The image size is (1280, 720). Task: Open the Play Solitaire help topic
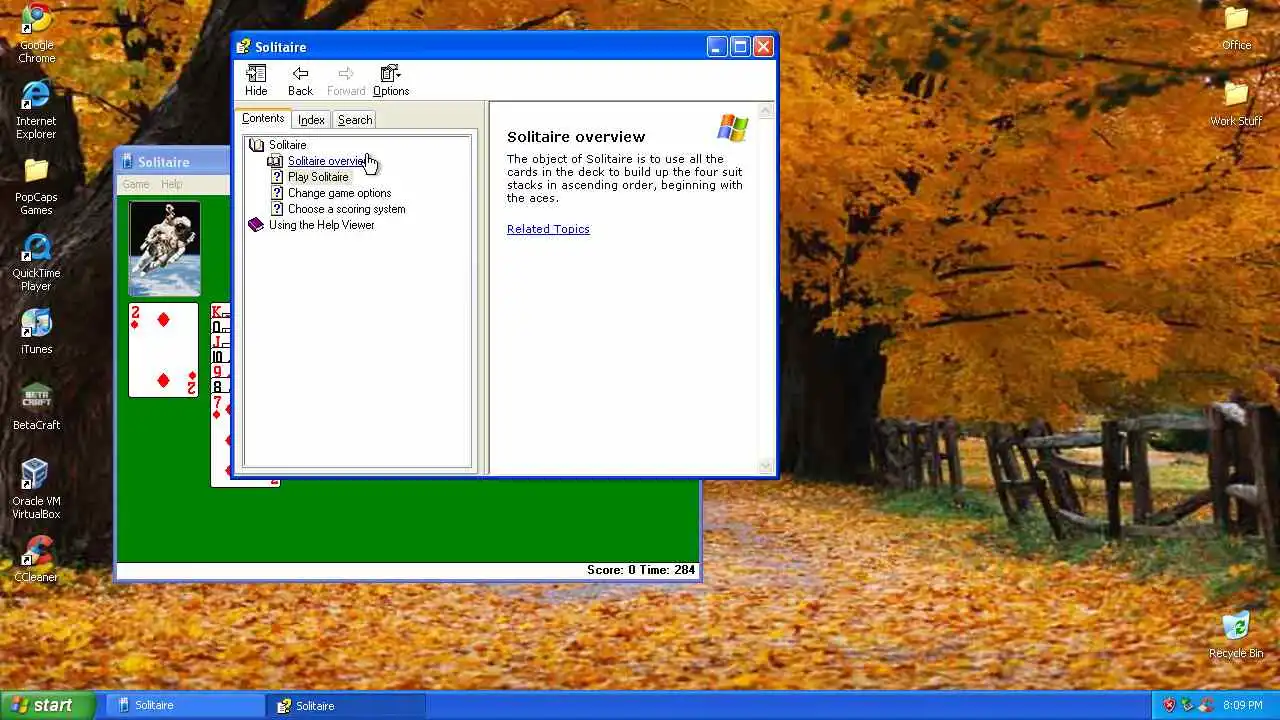point(318,177)
